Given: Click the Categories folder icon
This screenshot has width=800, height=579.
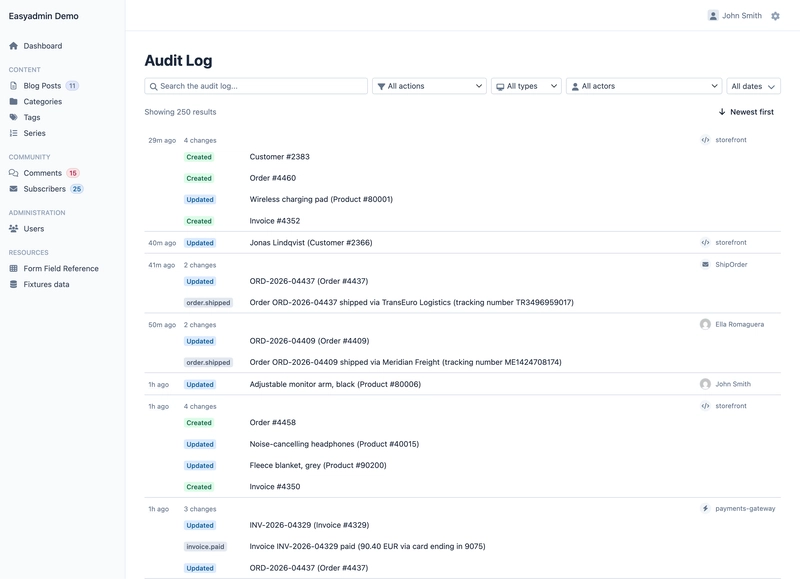Looking at the screenshot, I should coord(14,102).
